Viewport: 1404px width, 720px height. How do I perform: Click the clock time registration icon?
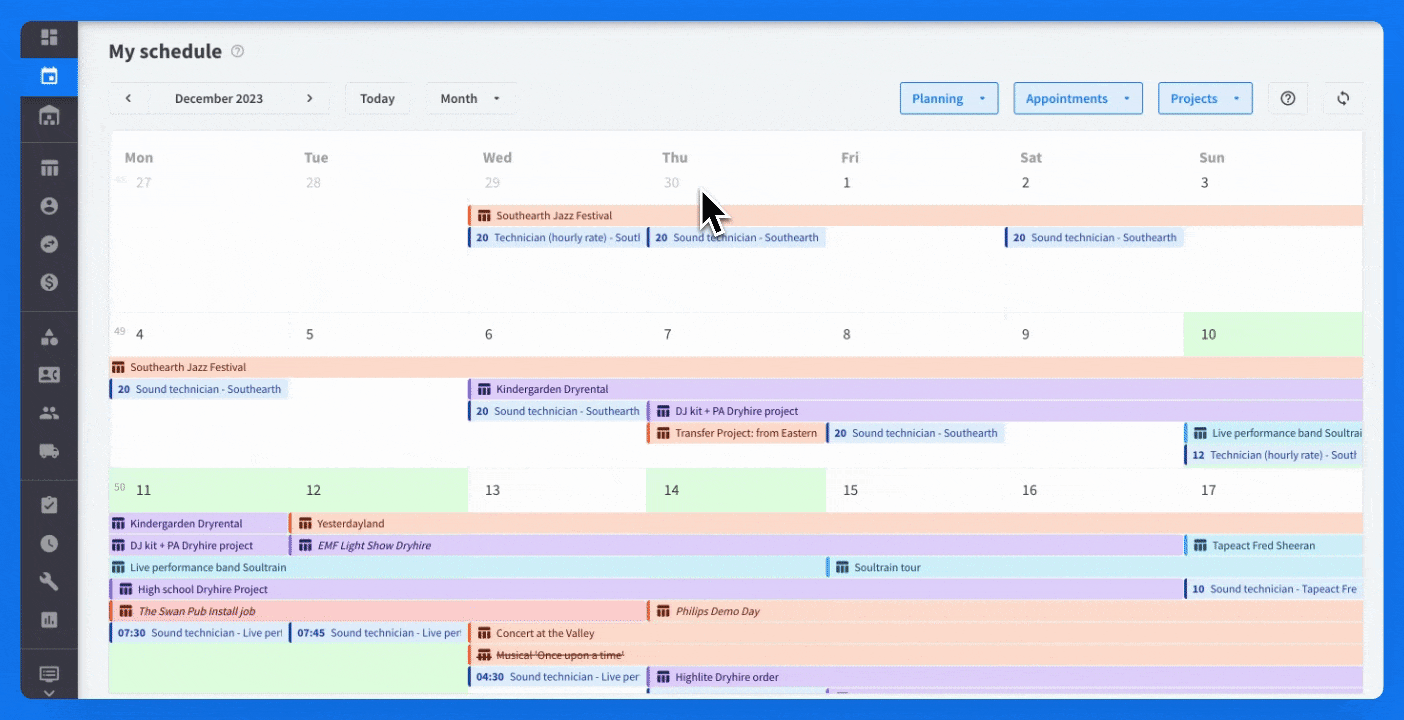pyautogui.click(x=49, y=544)
